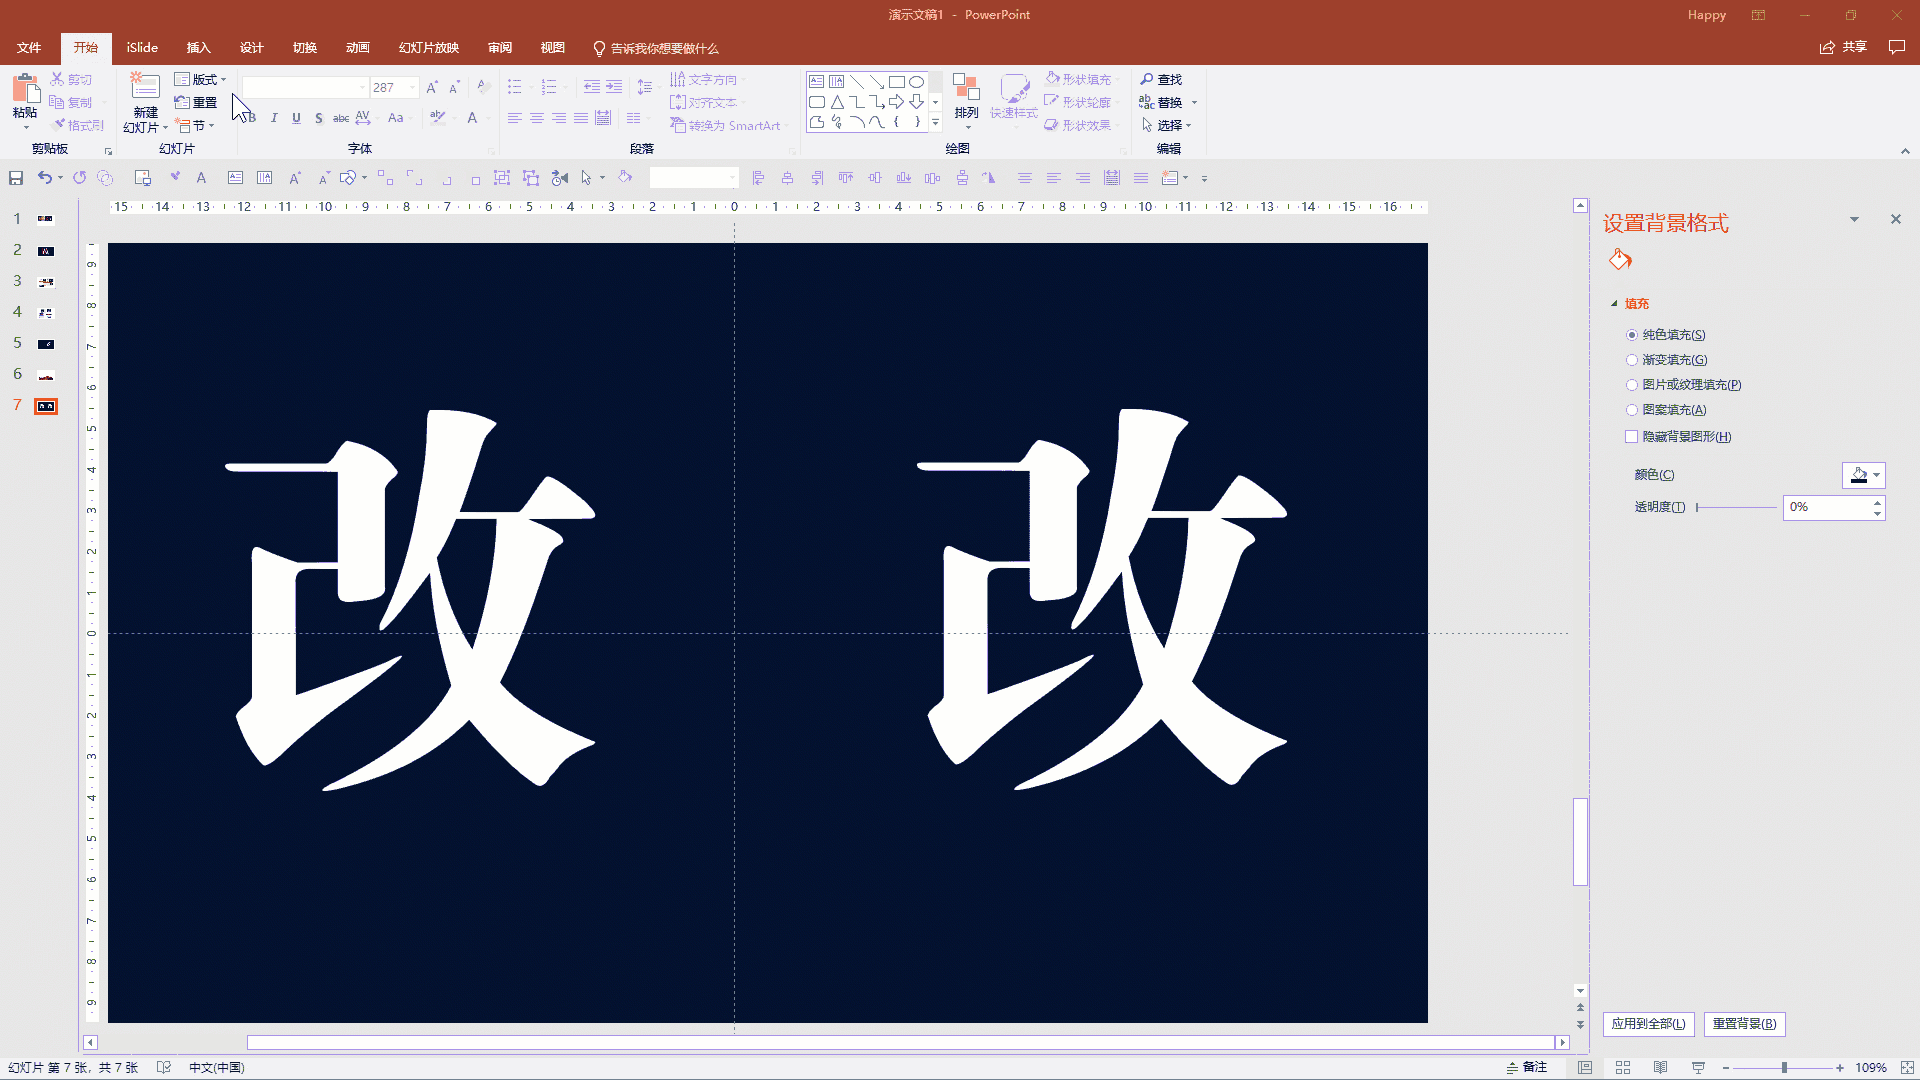
Task: Click Apply to All (应用到全部) button
Action: pos(1648,1024)
